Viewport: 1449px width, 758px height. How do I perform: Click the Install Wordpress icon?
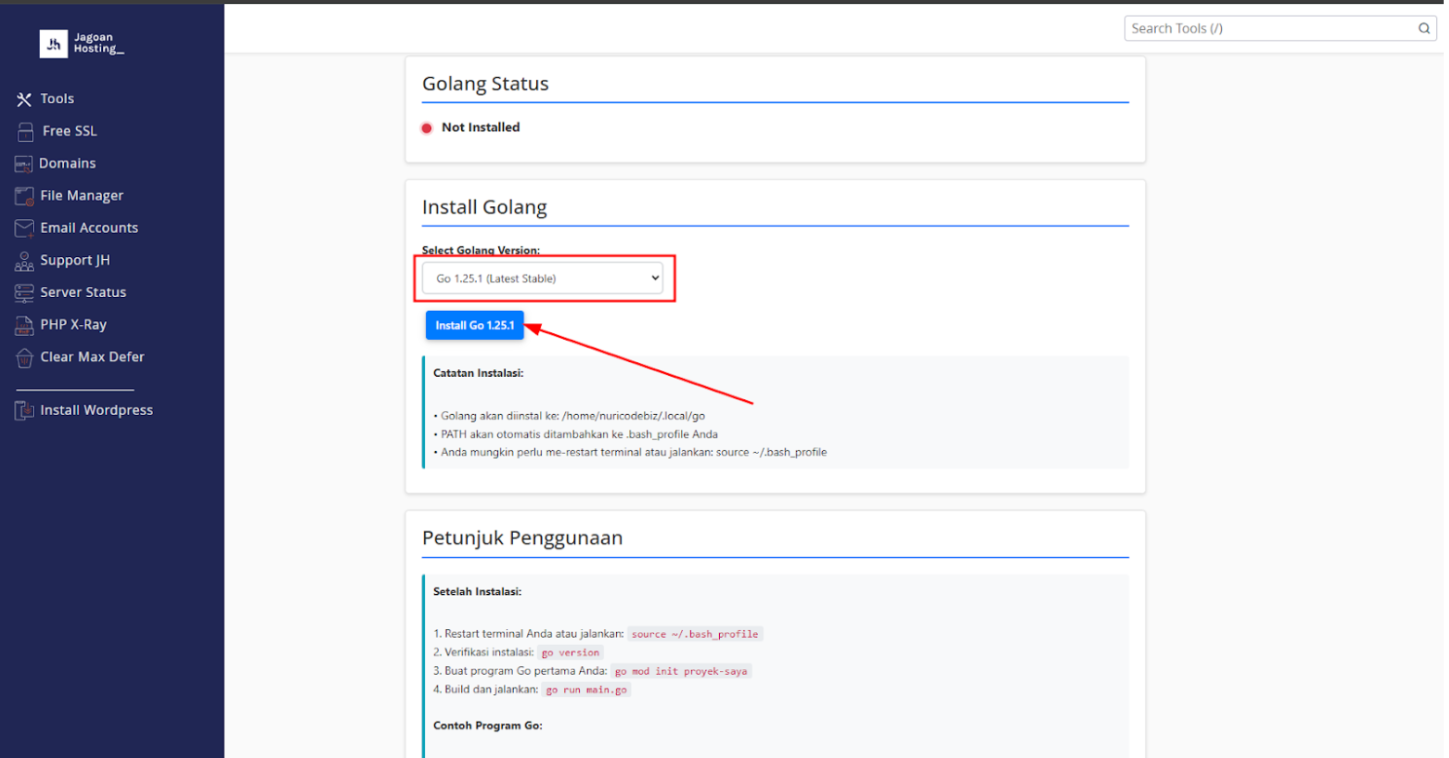tap(24, 411)
